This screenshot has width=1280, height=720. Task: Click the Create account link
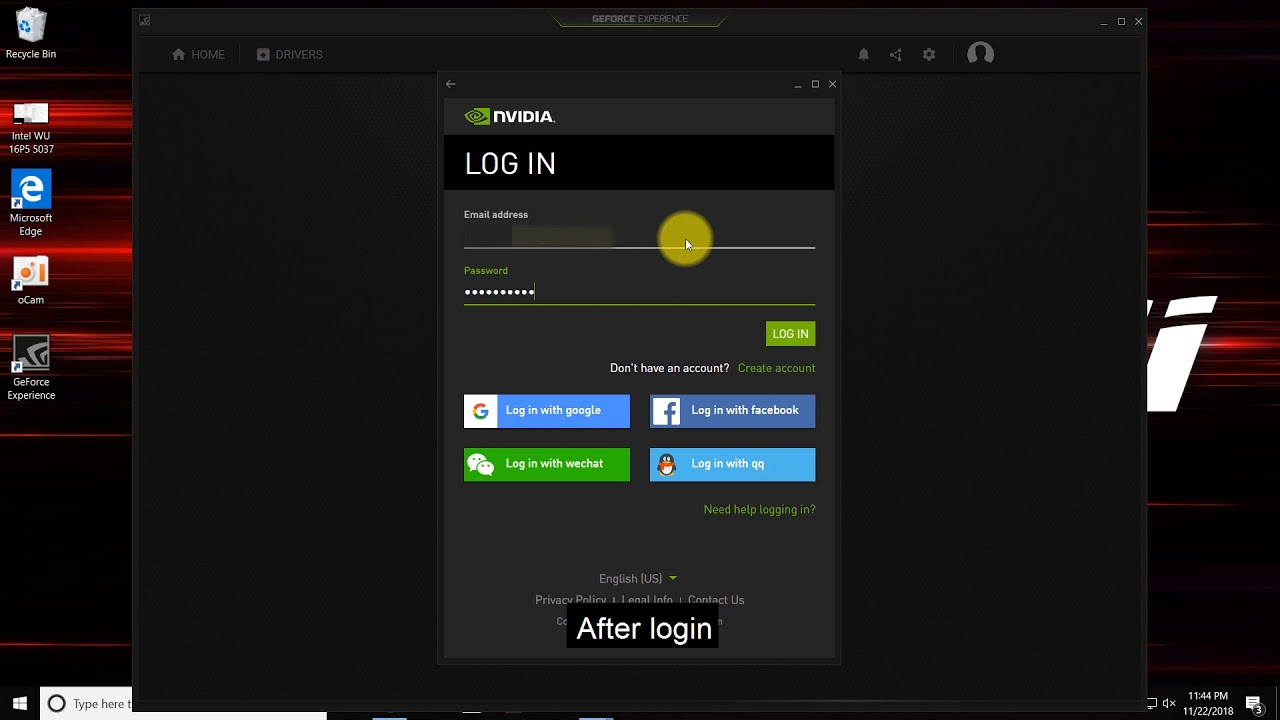click(x=776, y=368)
